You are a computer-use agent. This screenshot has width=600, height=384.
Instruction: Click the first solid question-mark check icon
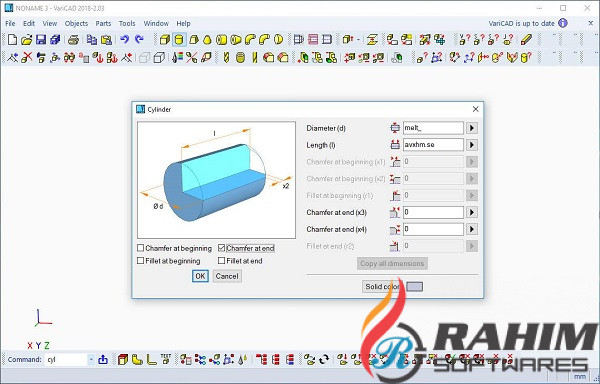click(464, 39)
